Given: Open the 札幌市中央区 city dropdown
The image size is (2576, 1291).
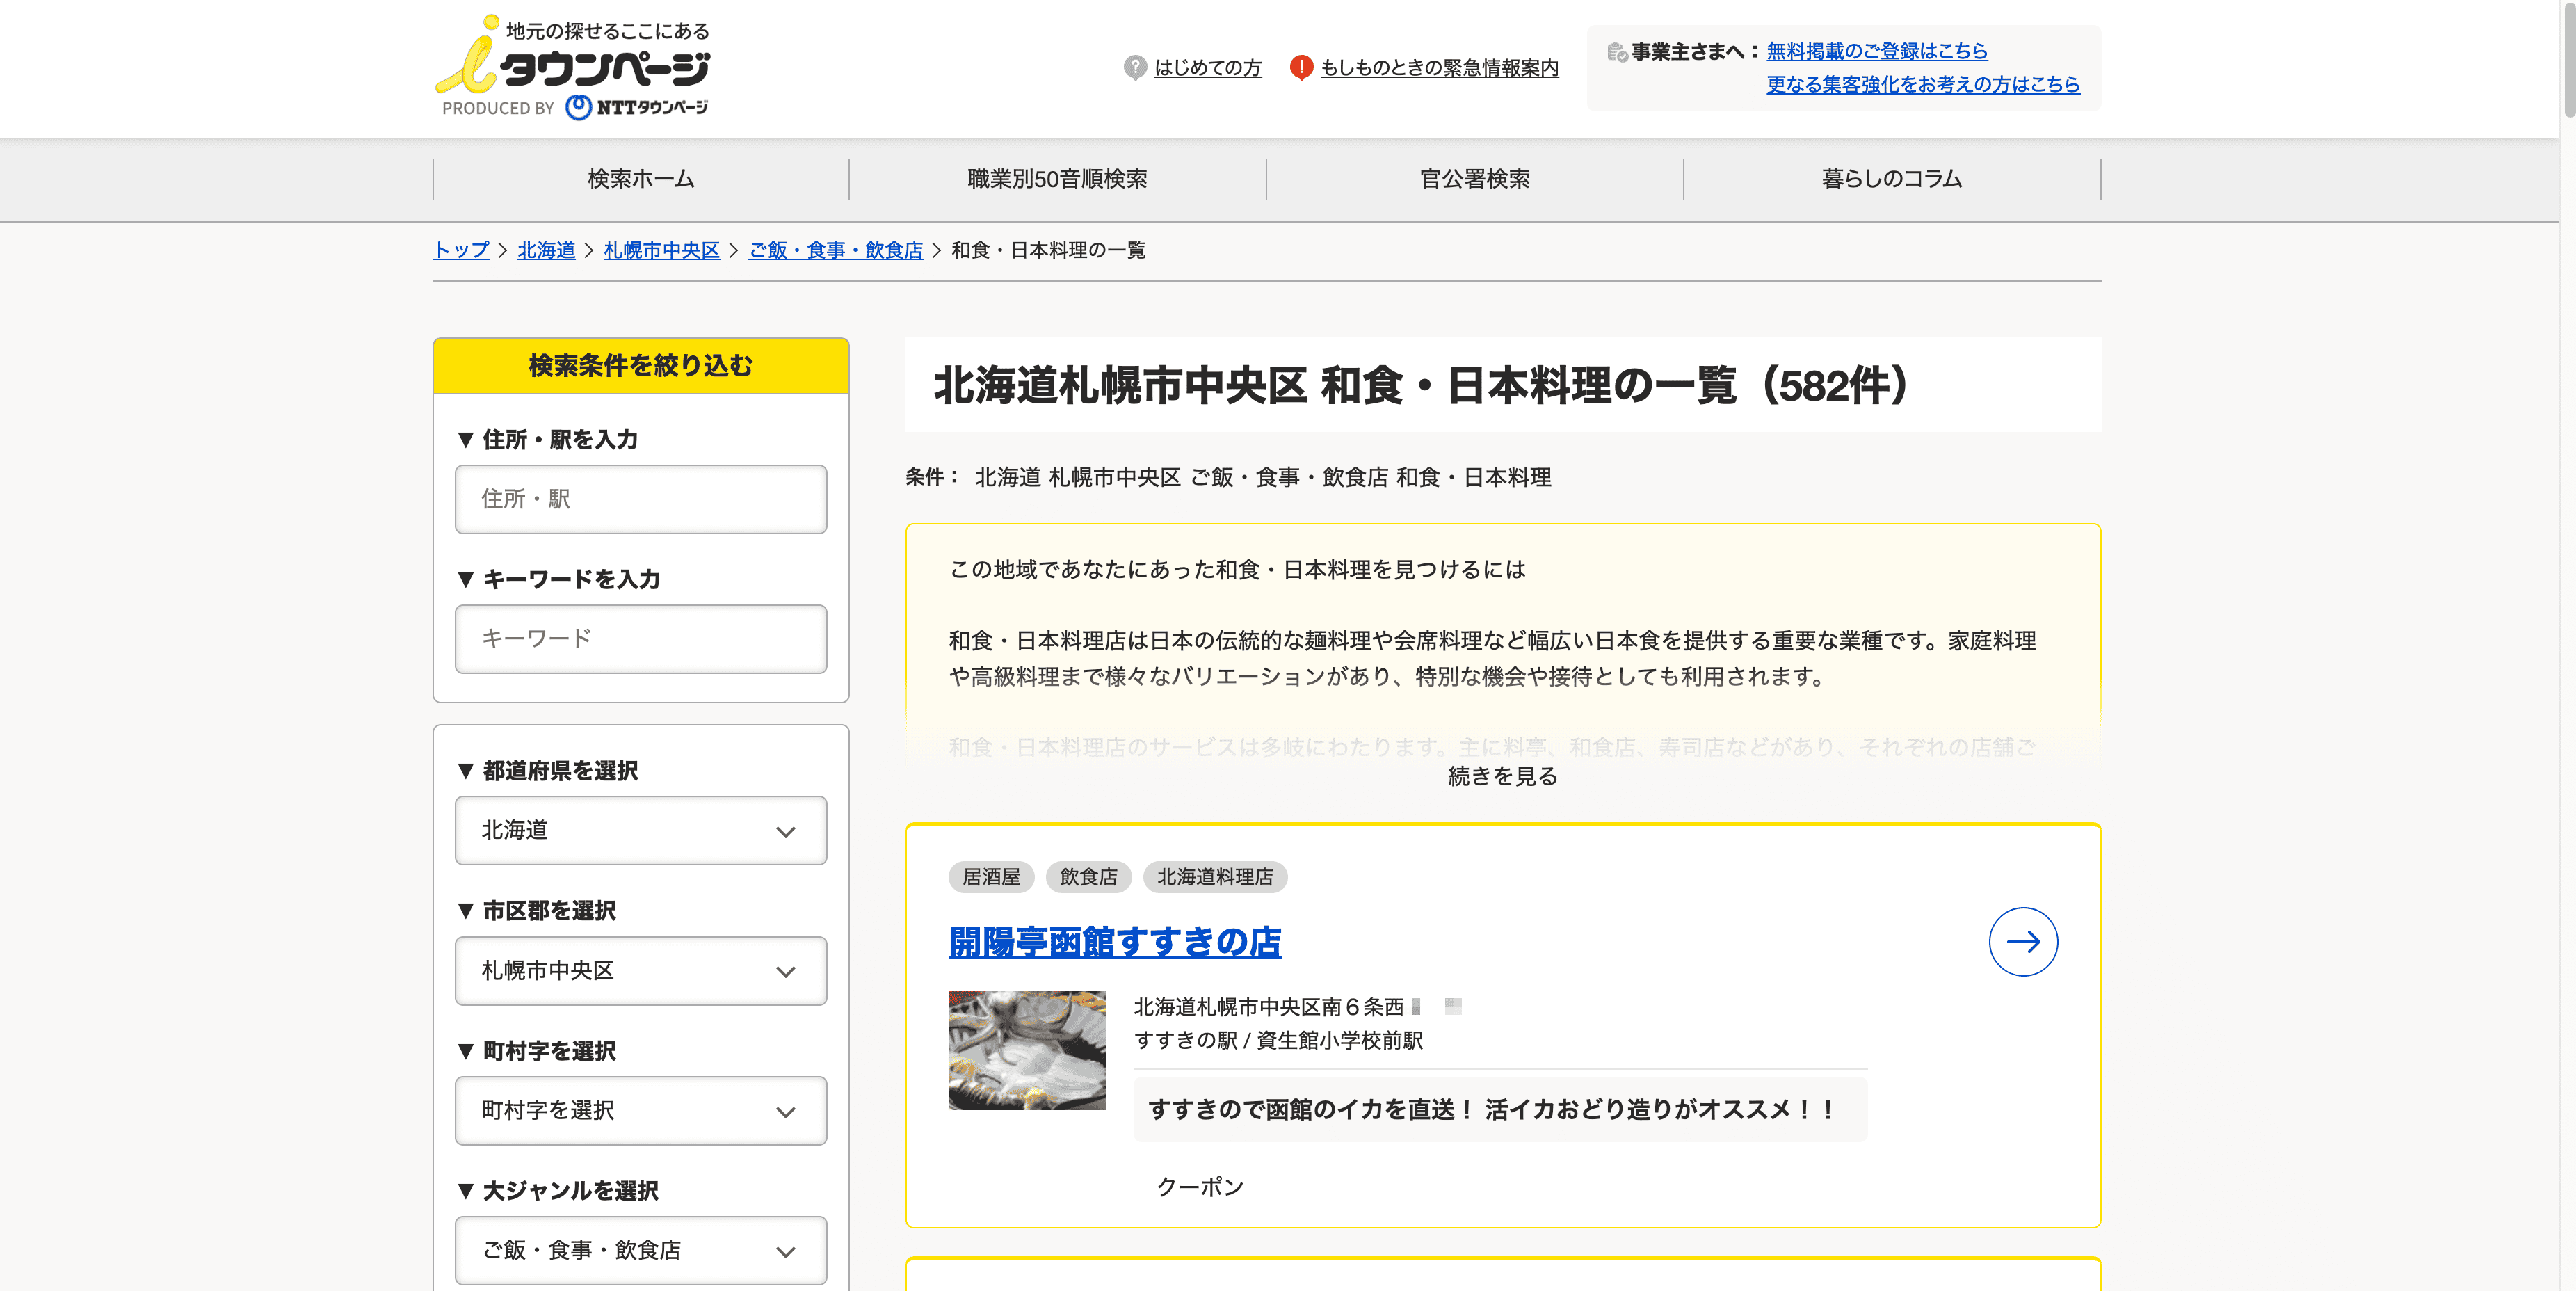Looking at the screenshot, I should pyautogui.click(x=640, y=970).
